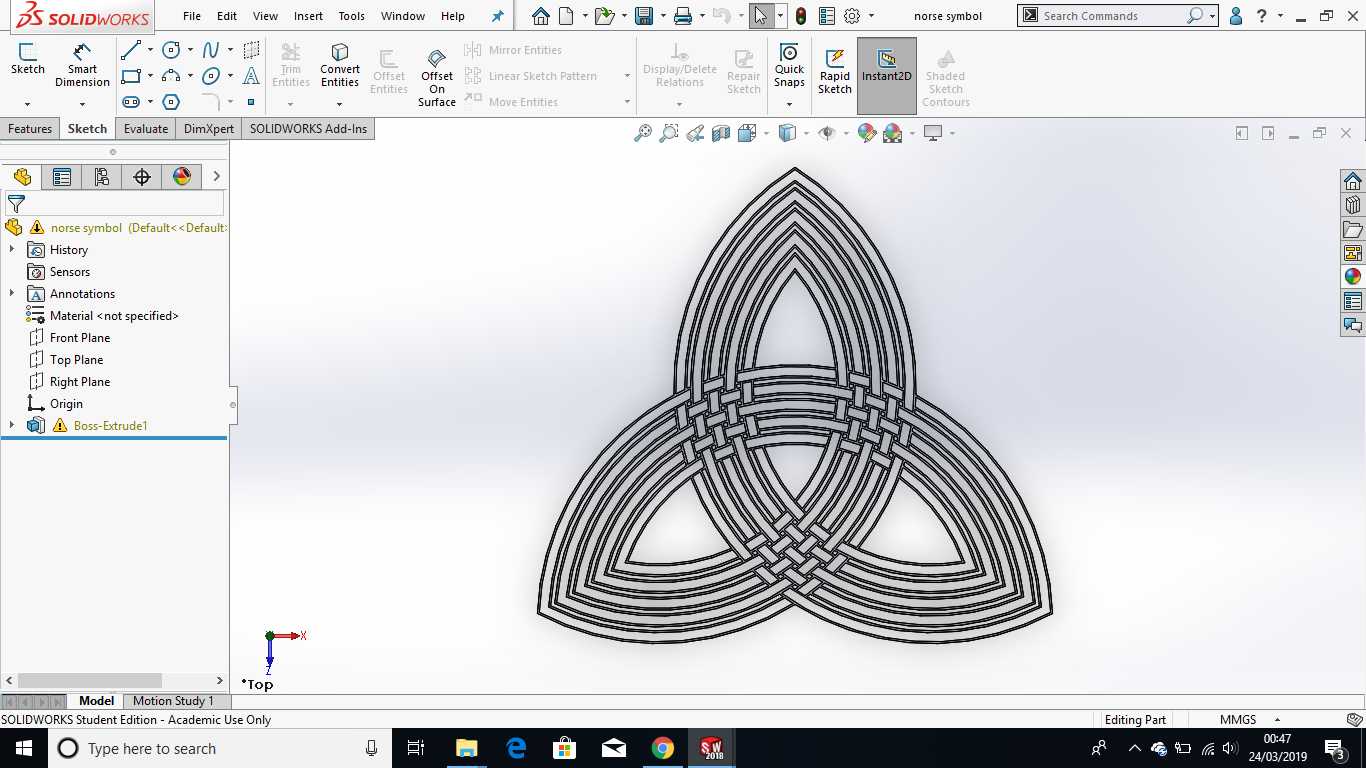
Task: Open Apply Scene icon
Action: [893, 133]
